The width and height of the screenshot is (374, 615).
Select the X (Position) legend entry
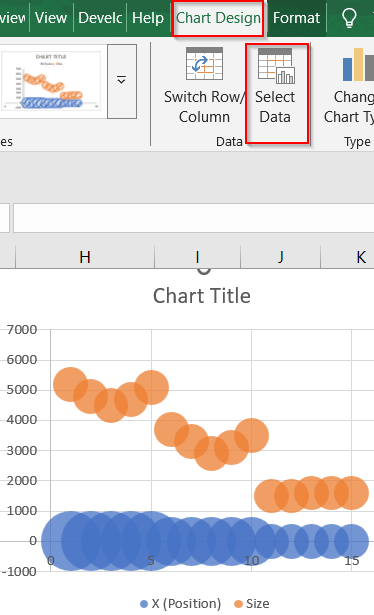coord(181,604)
